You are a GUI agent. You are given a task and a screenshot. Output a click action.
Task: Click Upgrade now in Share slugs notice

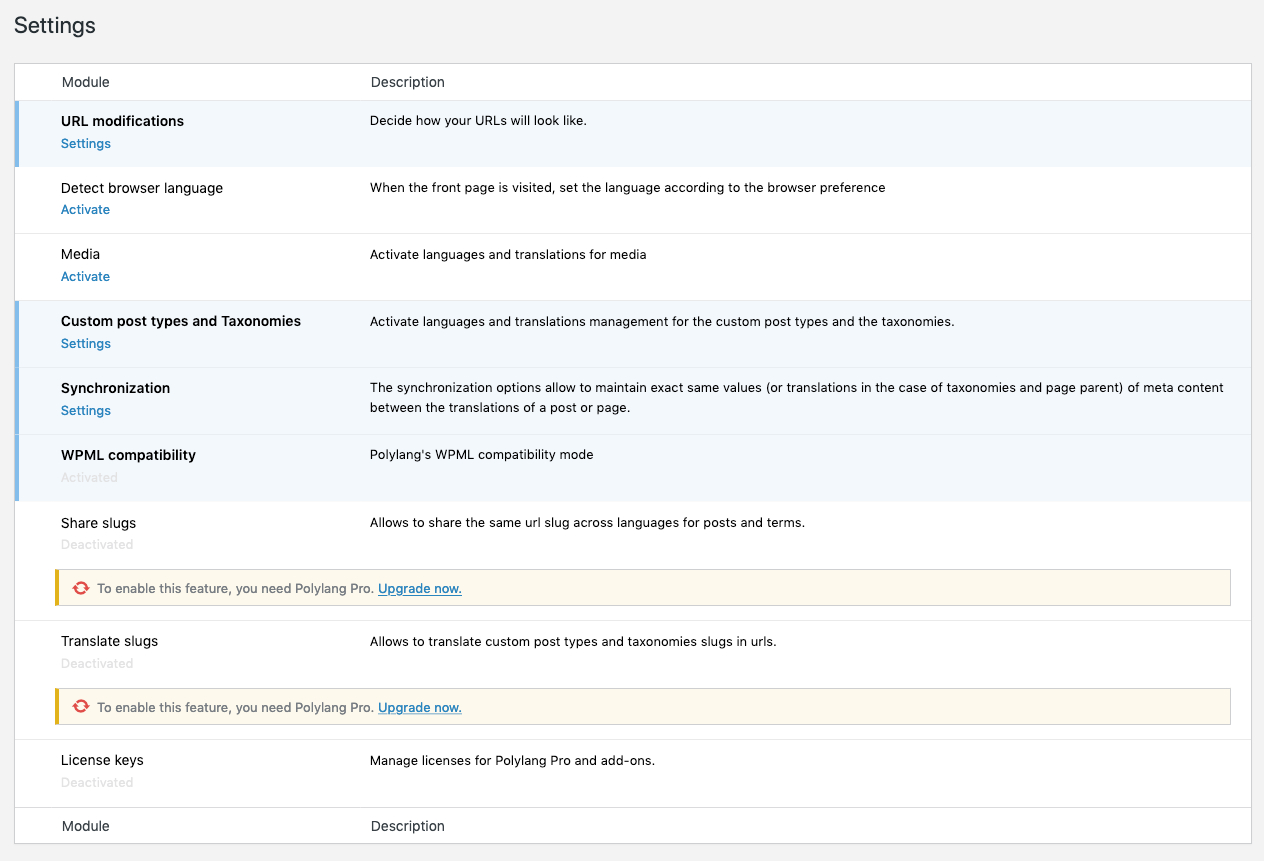[419, 589]
